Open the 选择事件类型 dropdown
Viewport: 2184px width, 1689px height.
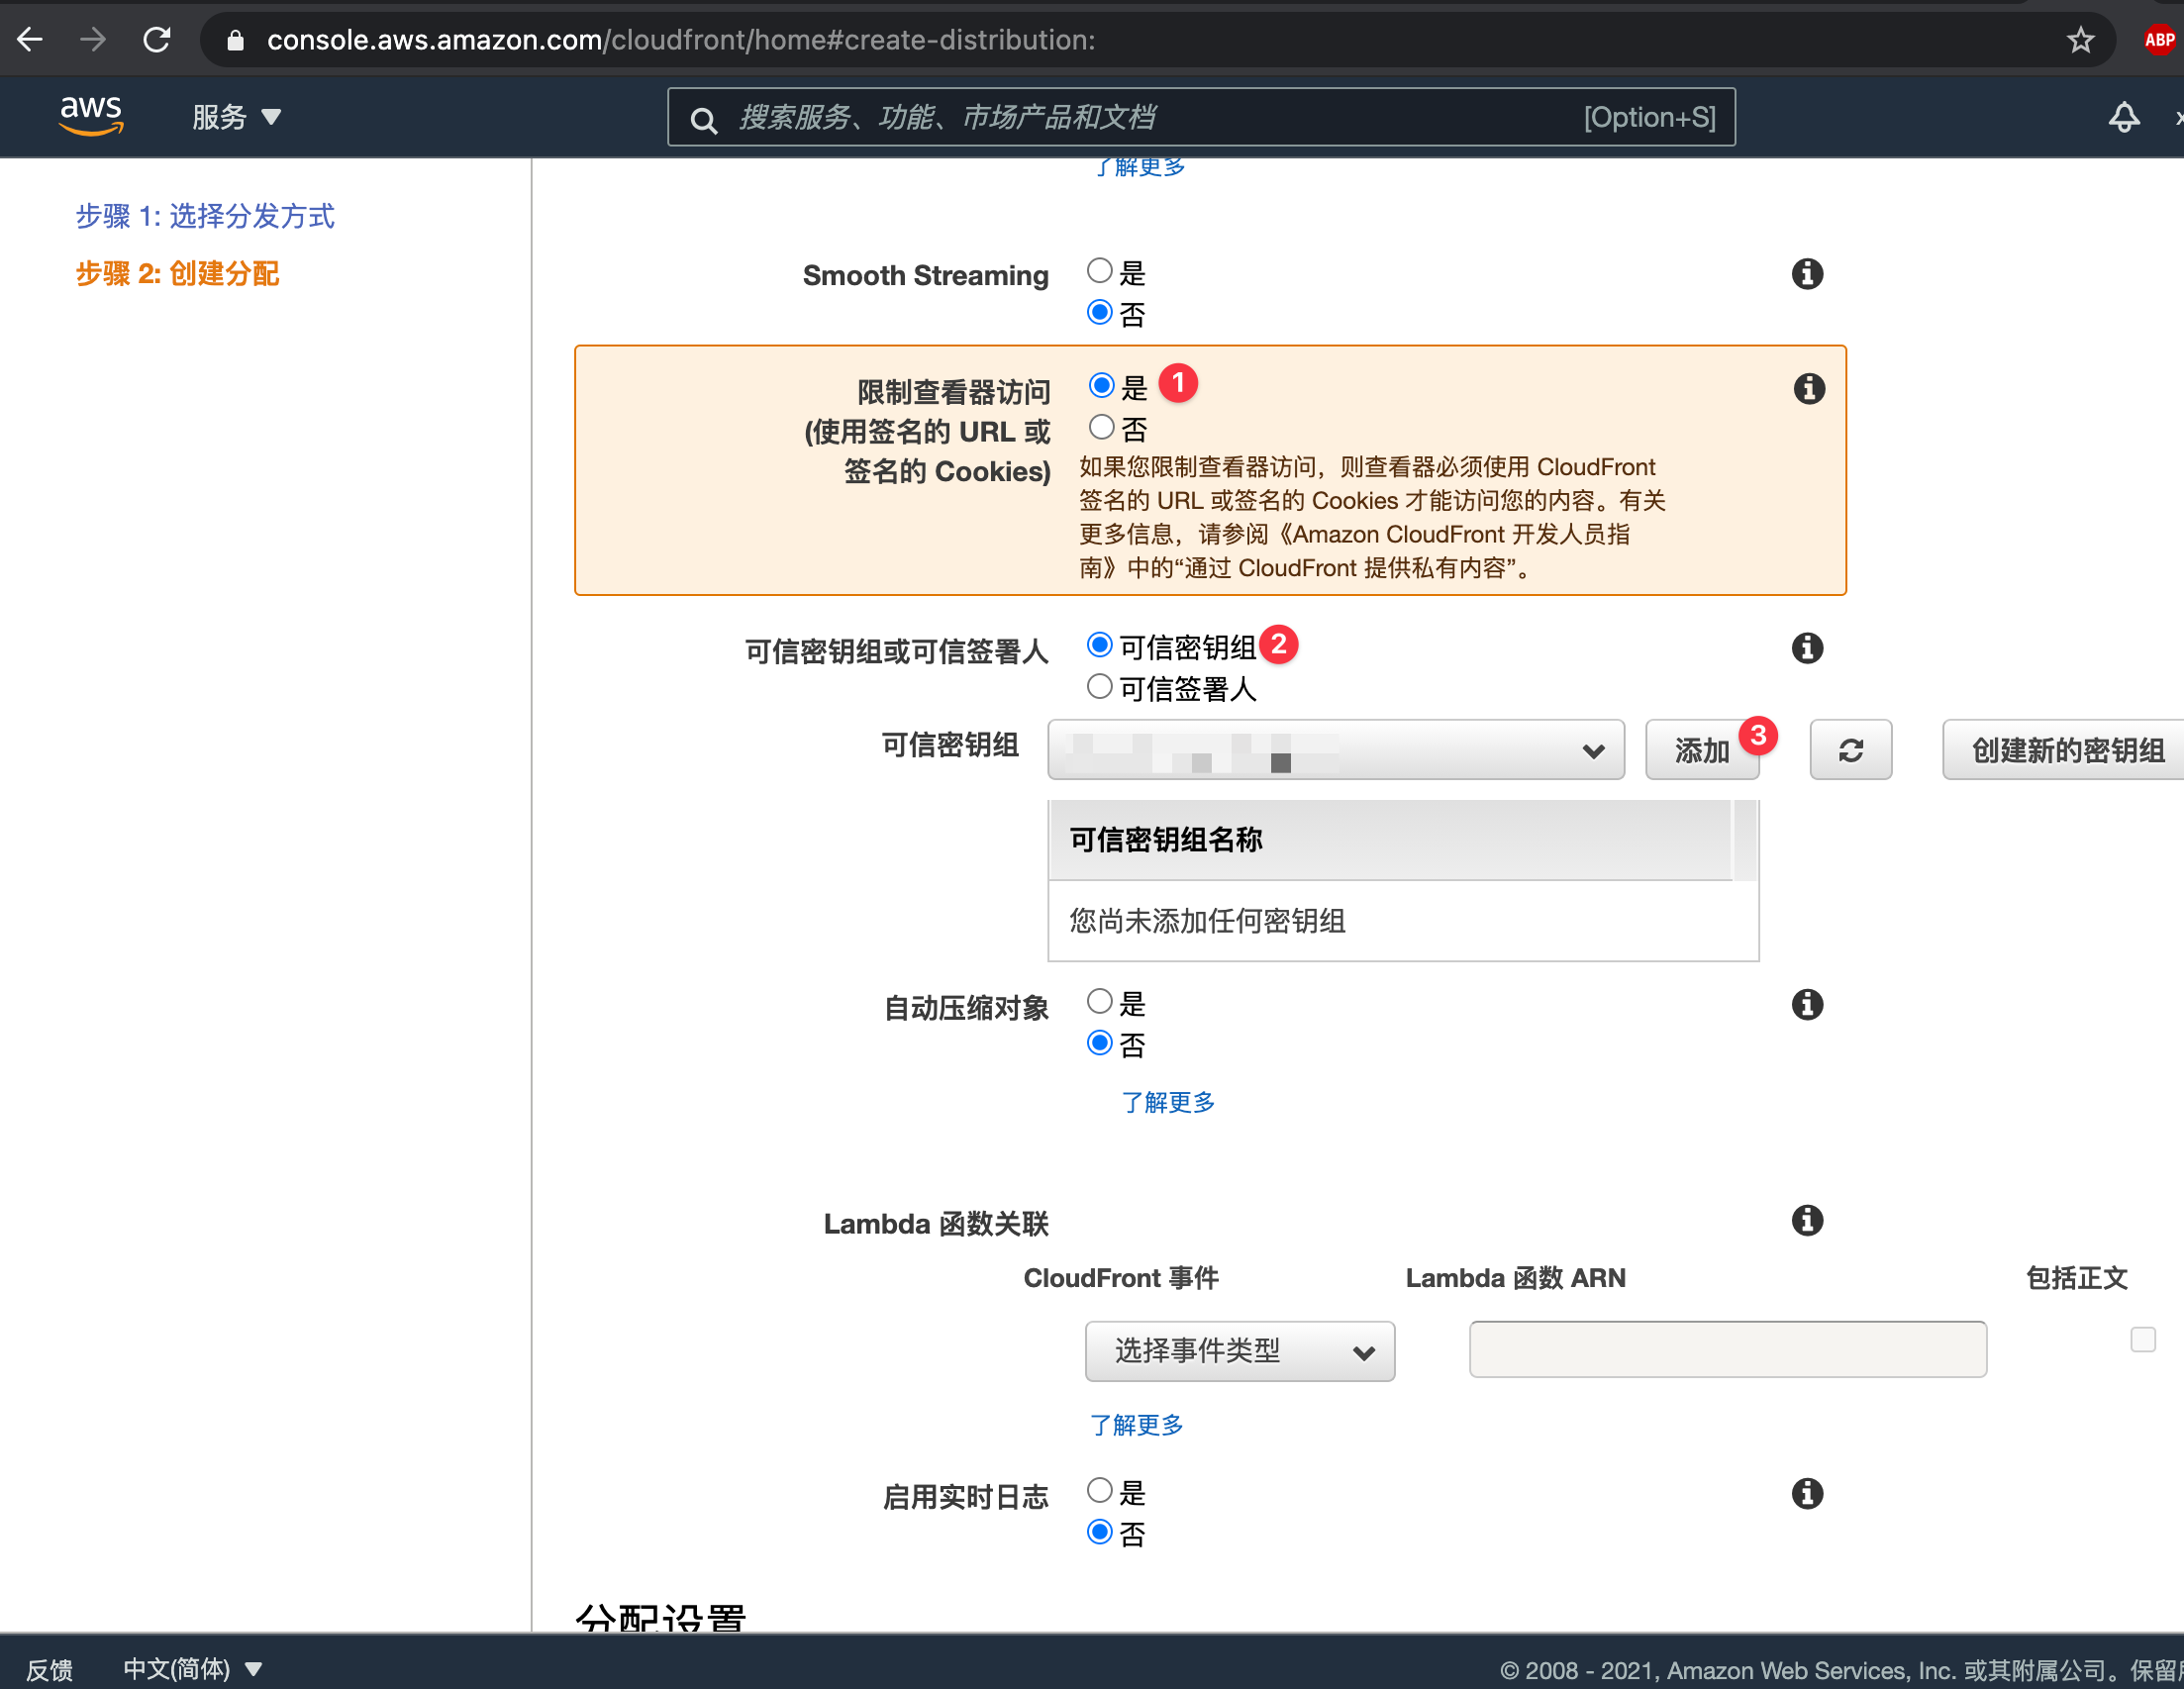1240,1351
